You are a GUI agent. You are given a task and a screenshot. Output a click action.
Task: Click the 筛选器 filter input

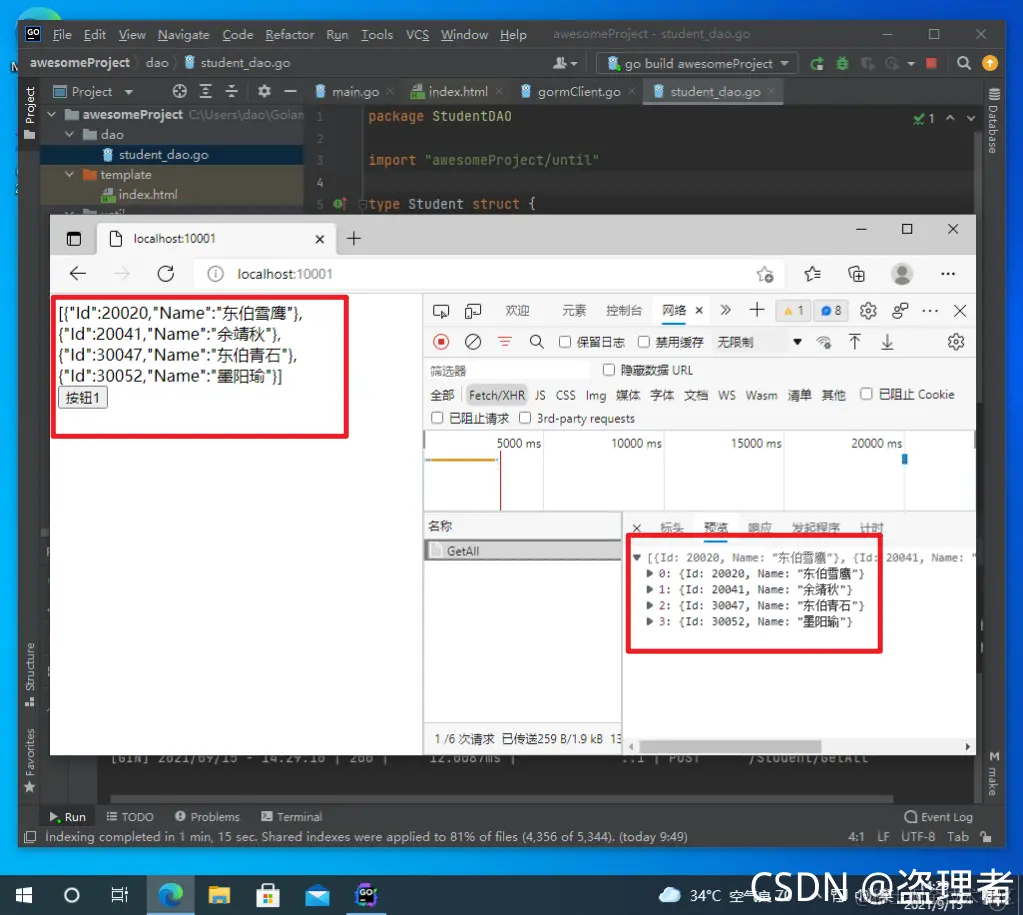tap(509, 371)
